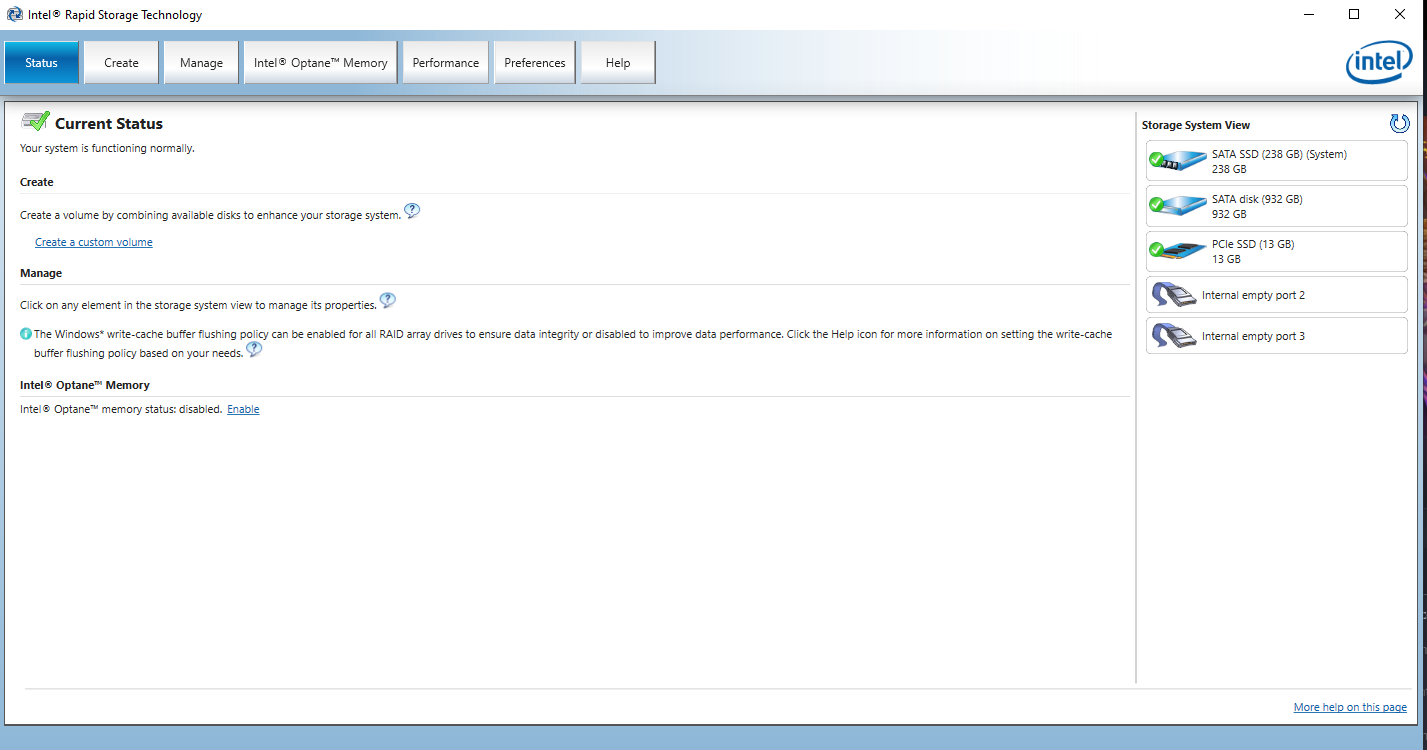Click the info icon before write-cache note

26,334
